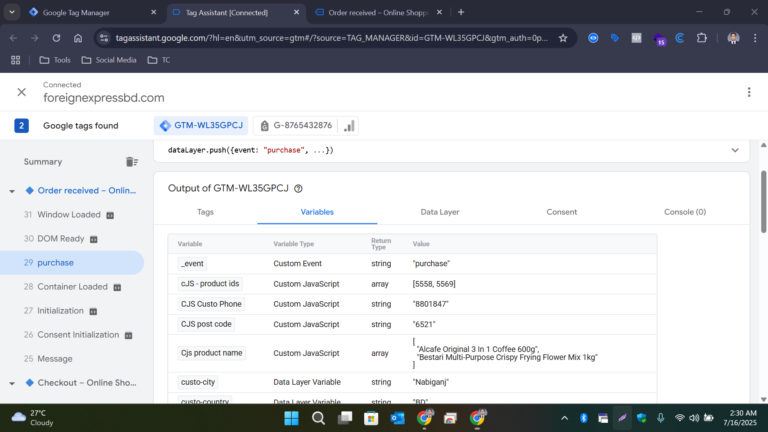Switch to the Data Layer tab
Viewport: 768px width, 432px height.
coord(439,212)
